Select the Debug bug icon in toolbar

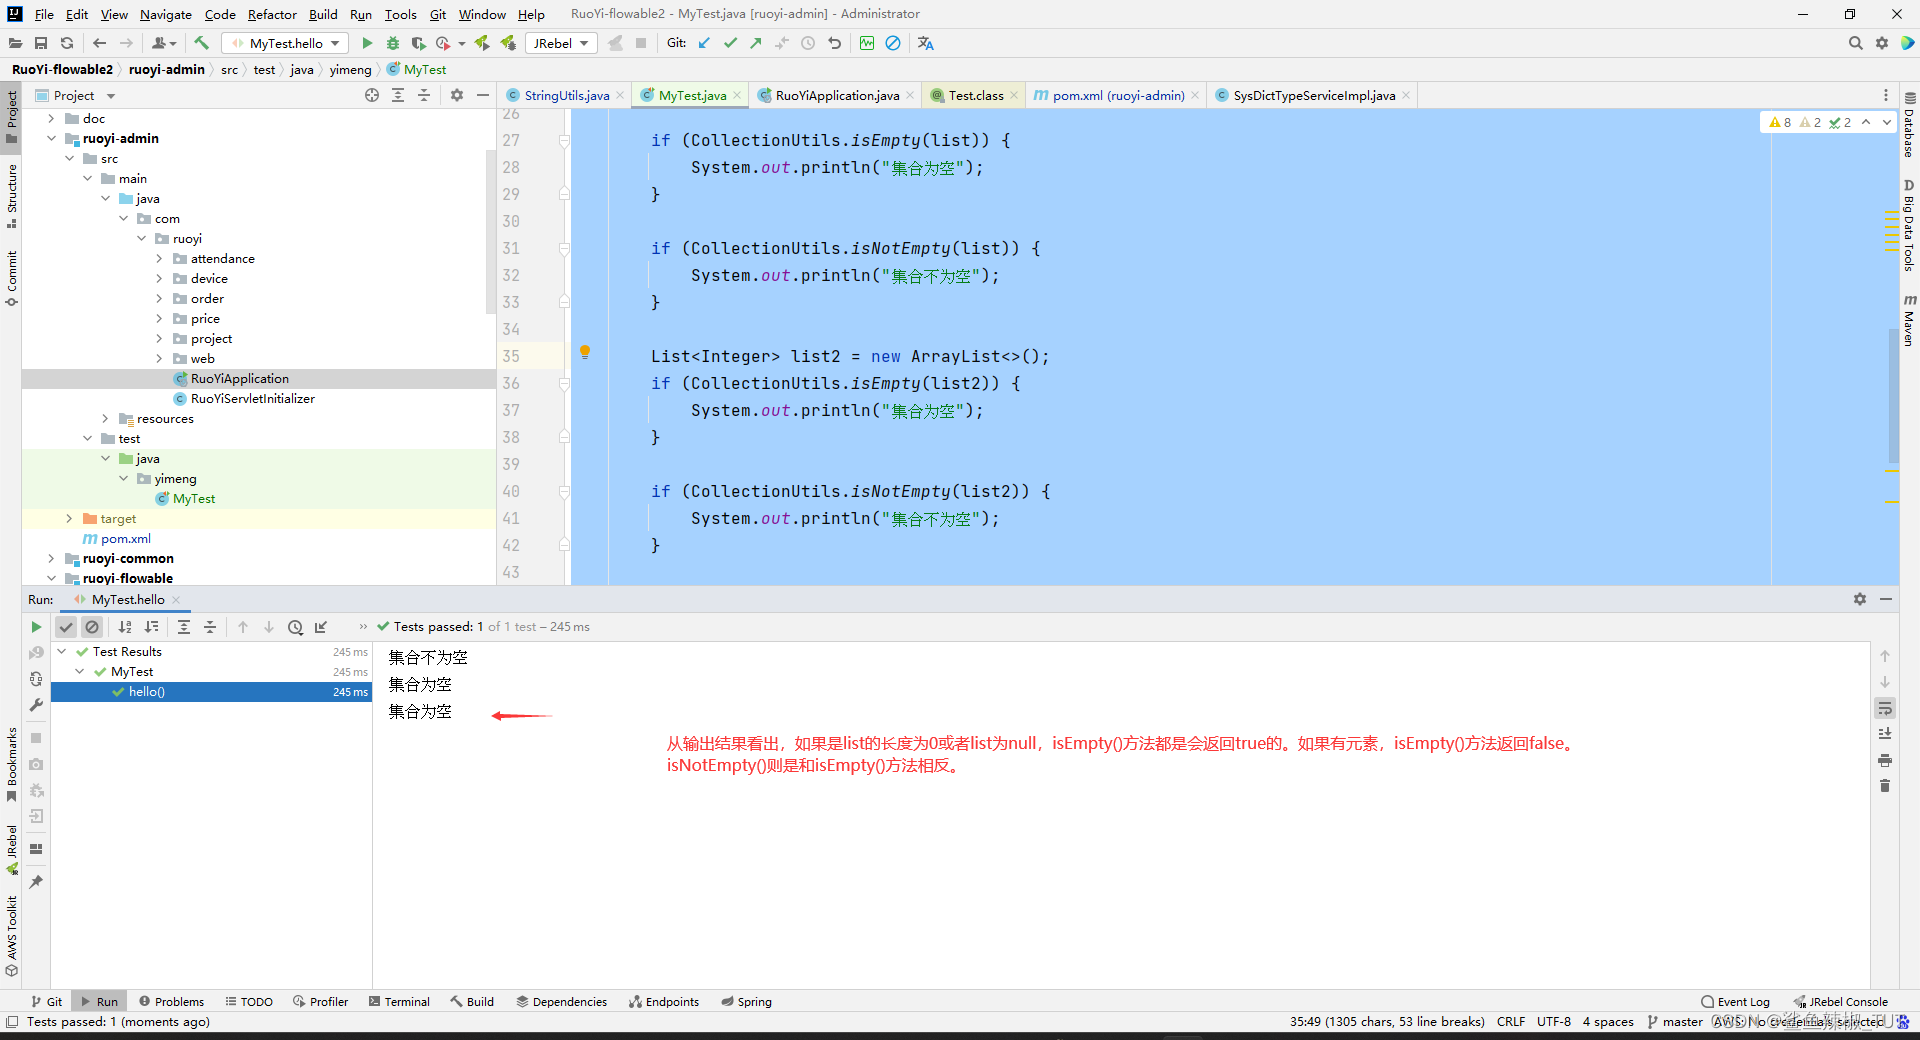coord(392,43)
